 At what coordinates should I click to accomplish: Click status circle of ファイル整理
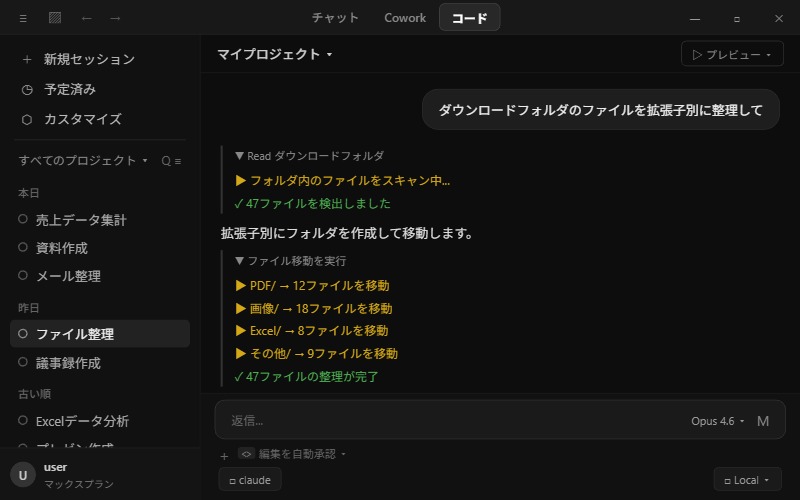[x=23, y=333]
